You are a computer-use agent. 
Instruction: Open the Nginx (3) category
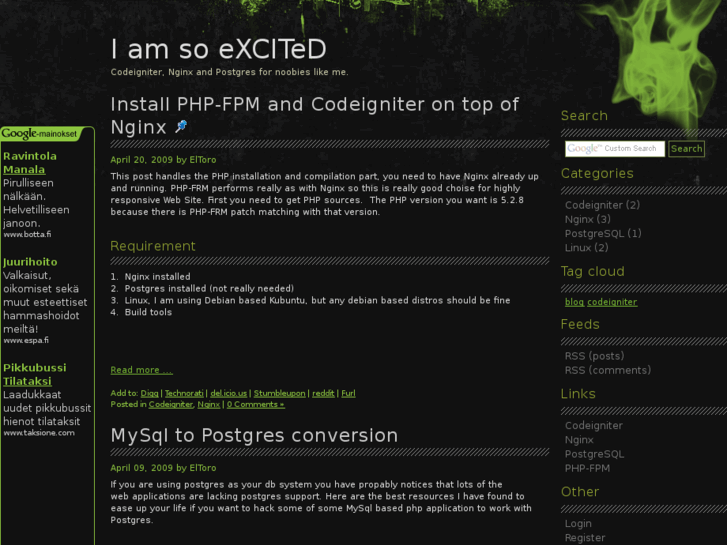click(x=587, y=219)
